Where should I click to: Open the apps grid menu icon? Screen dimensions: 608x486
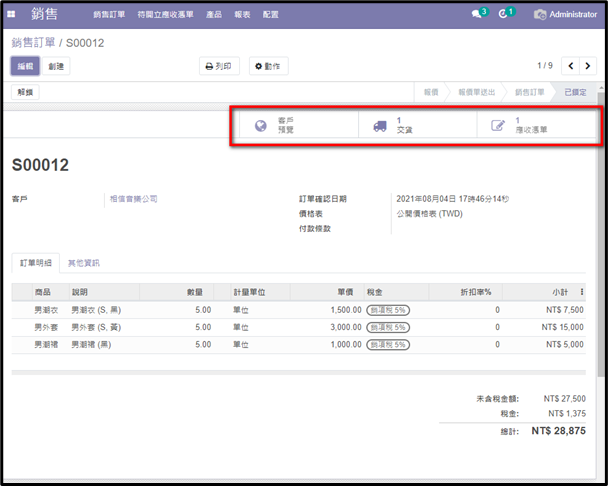point(11,14)
